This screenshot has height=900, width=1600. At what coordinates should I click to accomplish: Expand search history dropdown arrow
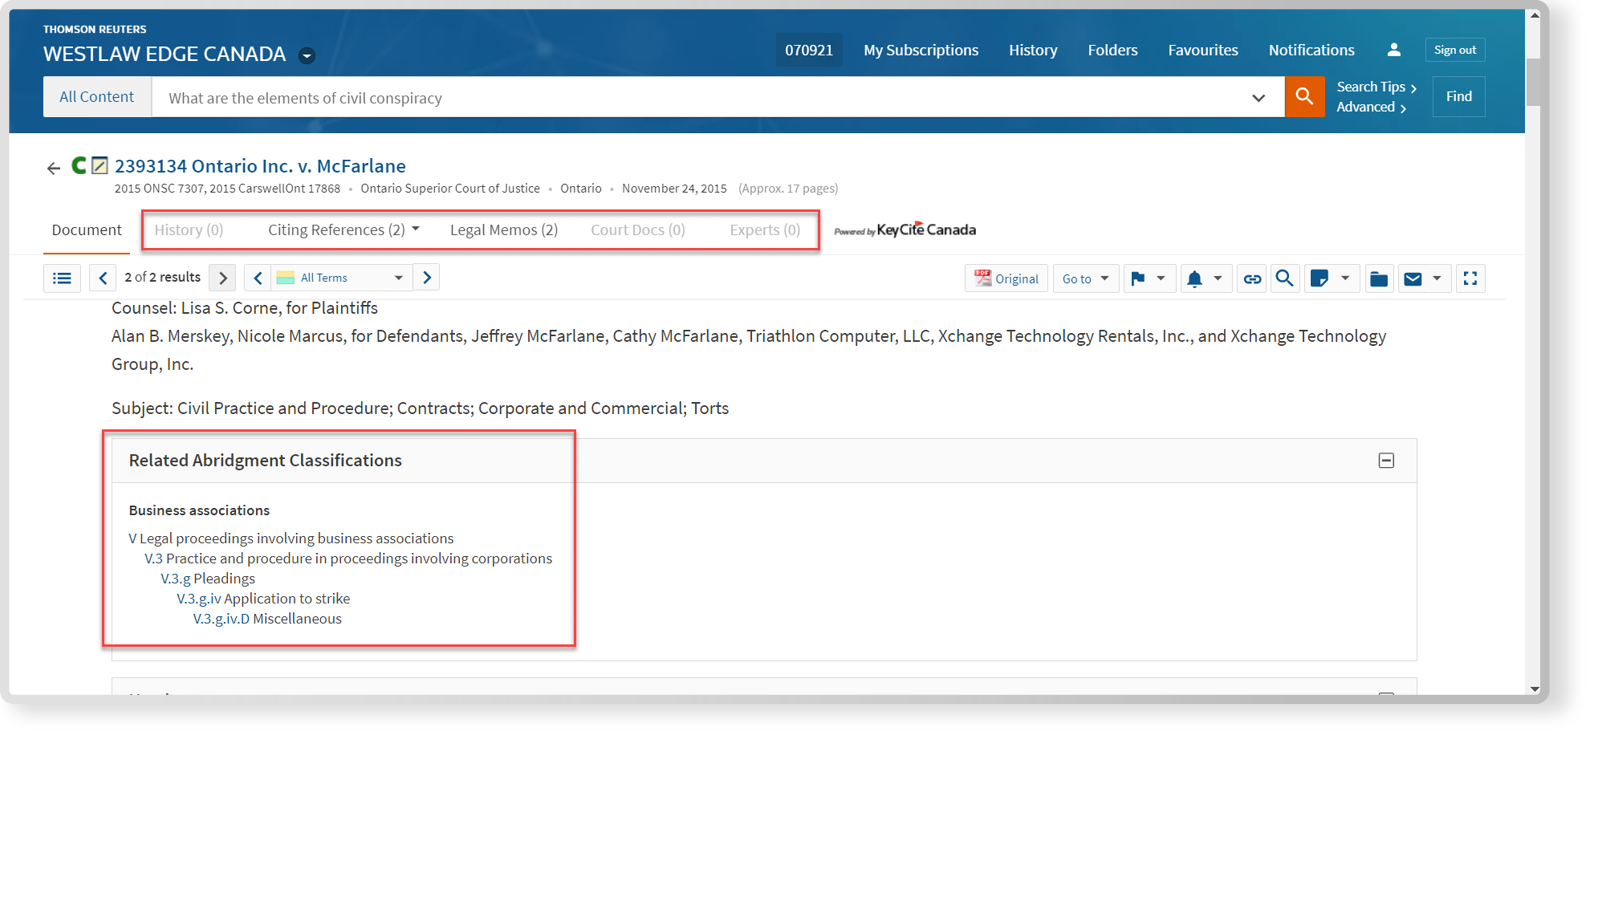(1258, 98)
